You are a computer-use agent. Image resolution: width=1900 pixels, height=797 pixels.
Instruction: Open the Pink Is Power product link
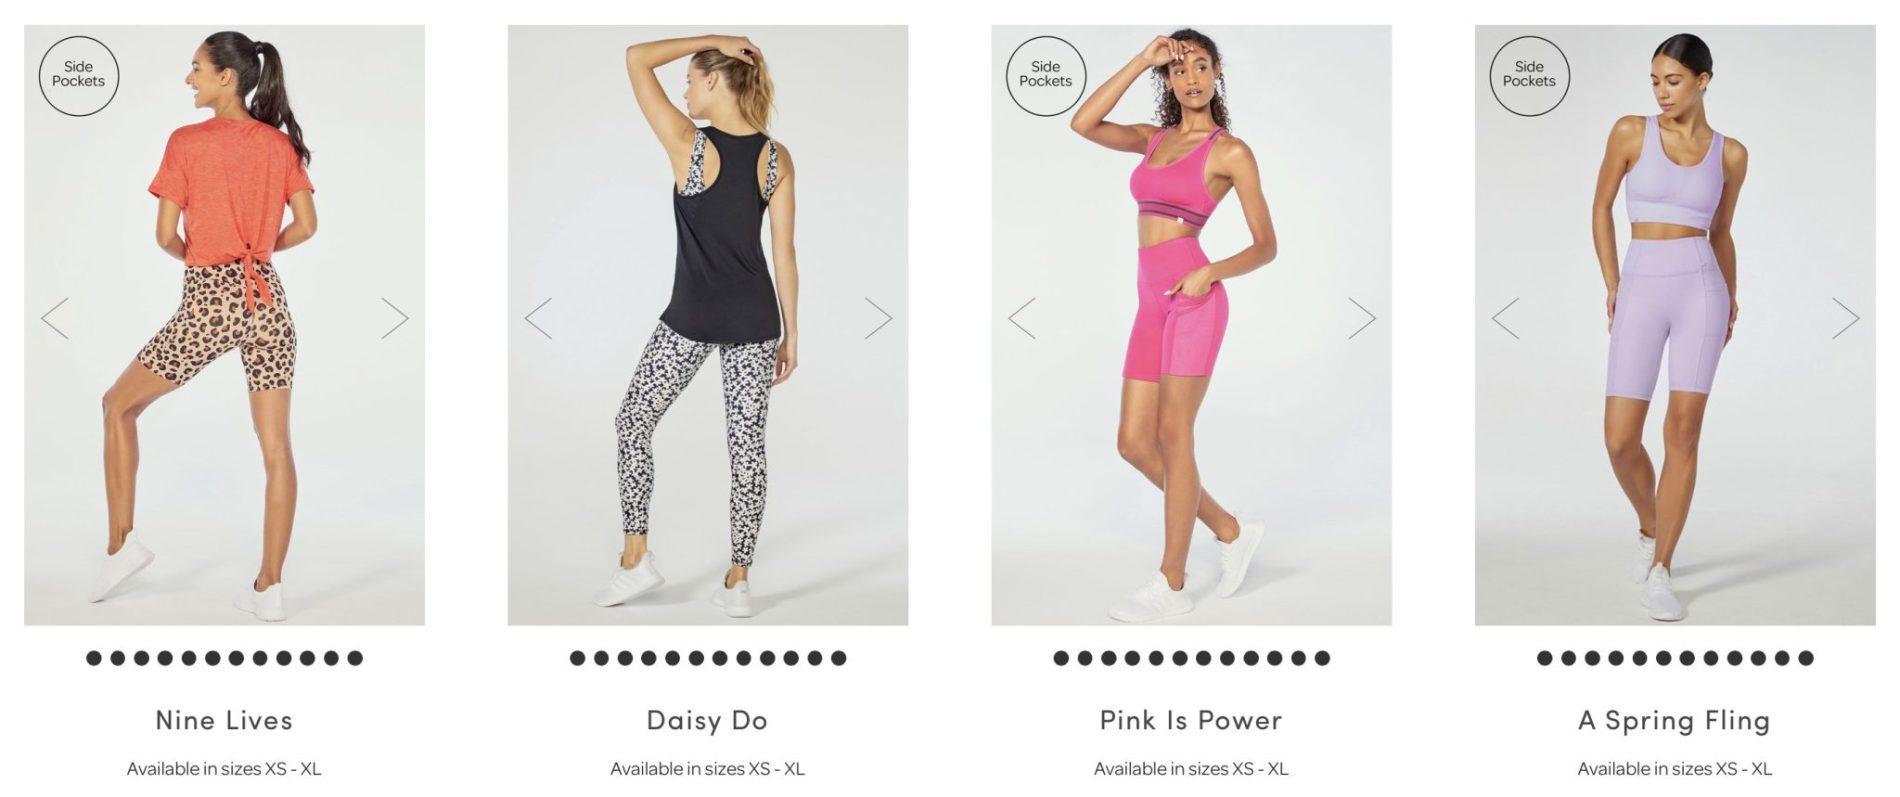coord(1191,720)
